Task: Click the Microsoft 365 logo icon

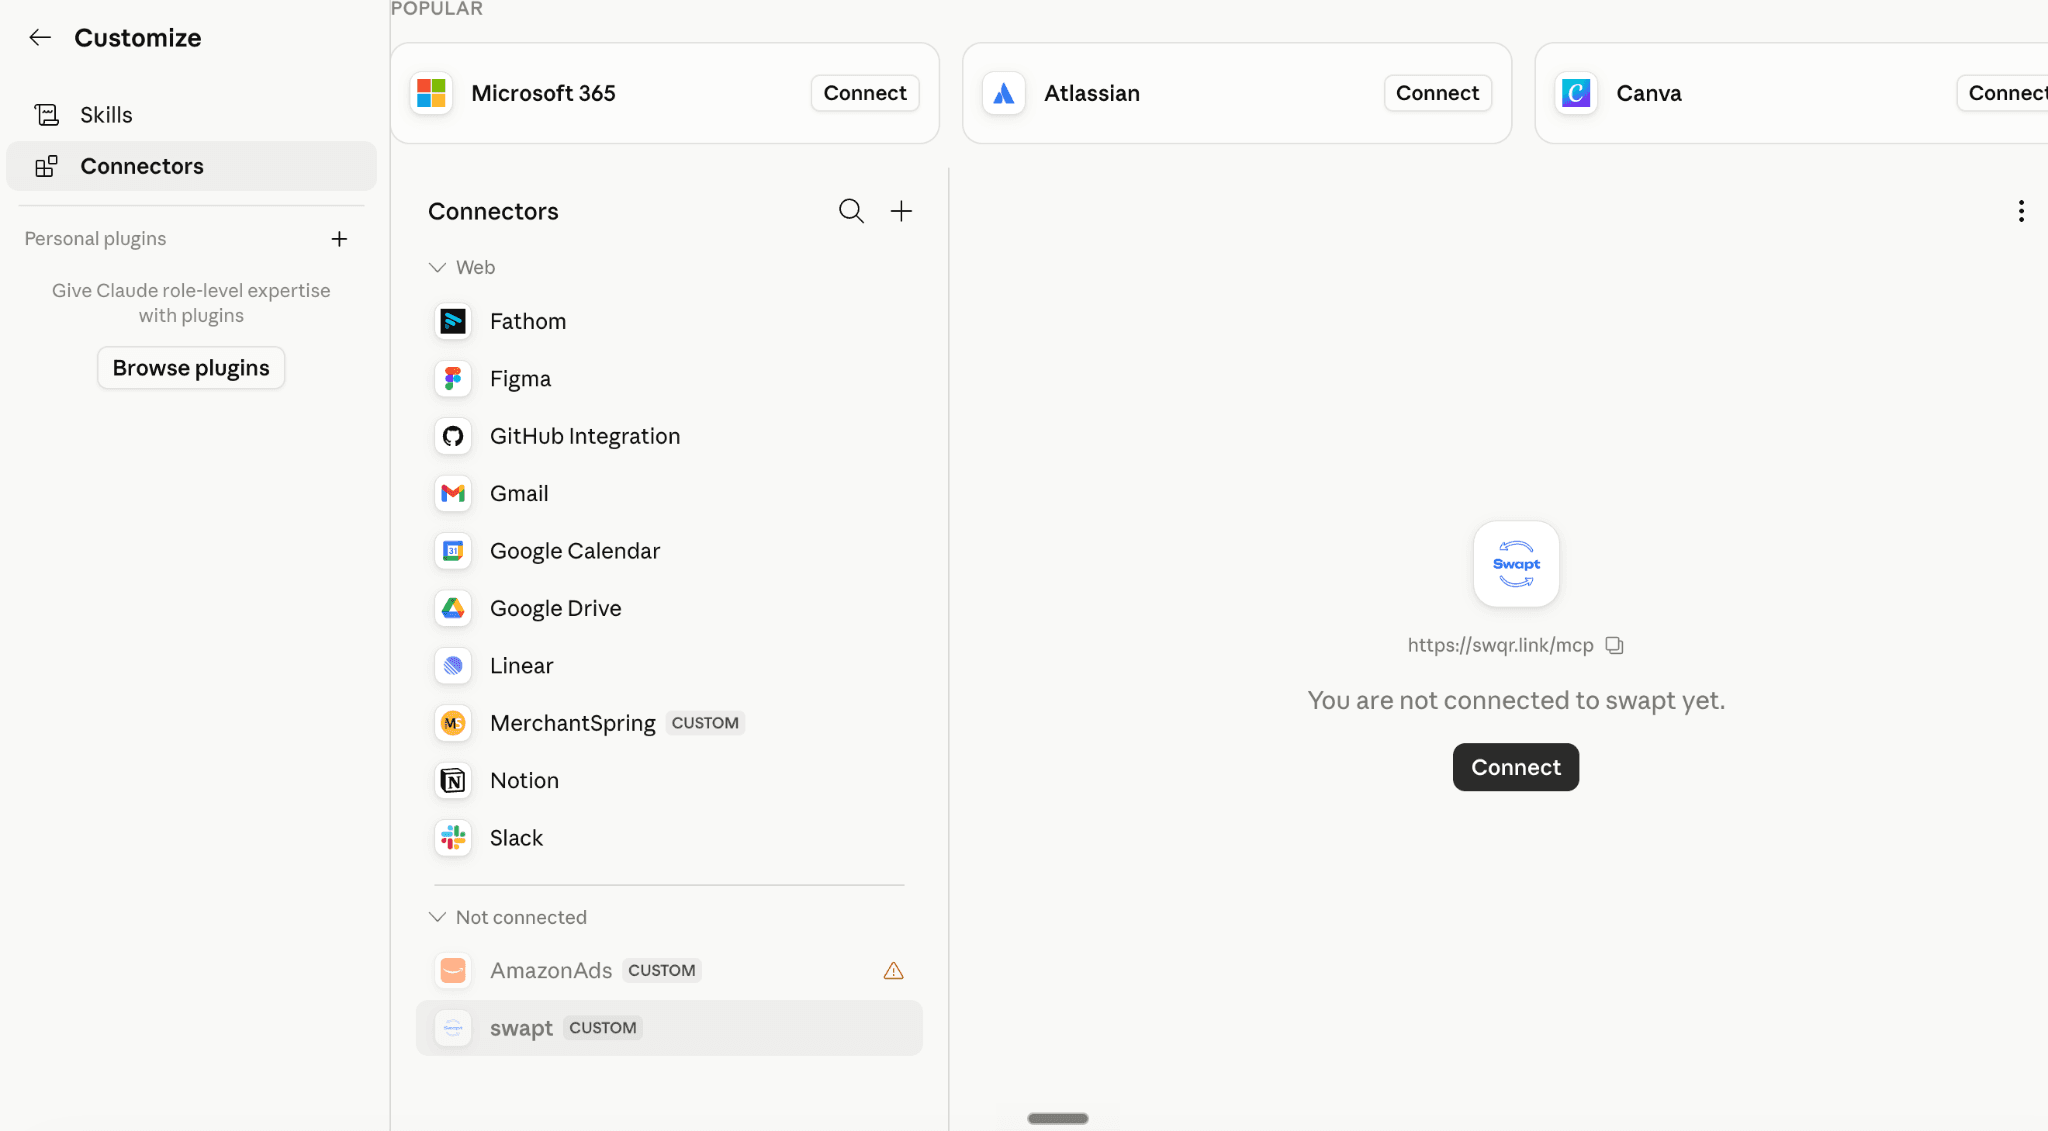Action: pyautogui.click(x=431, y=93)
